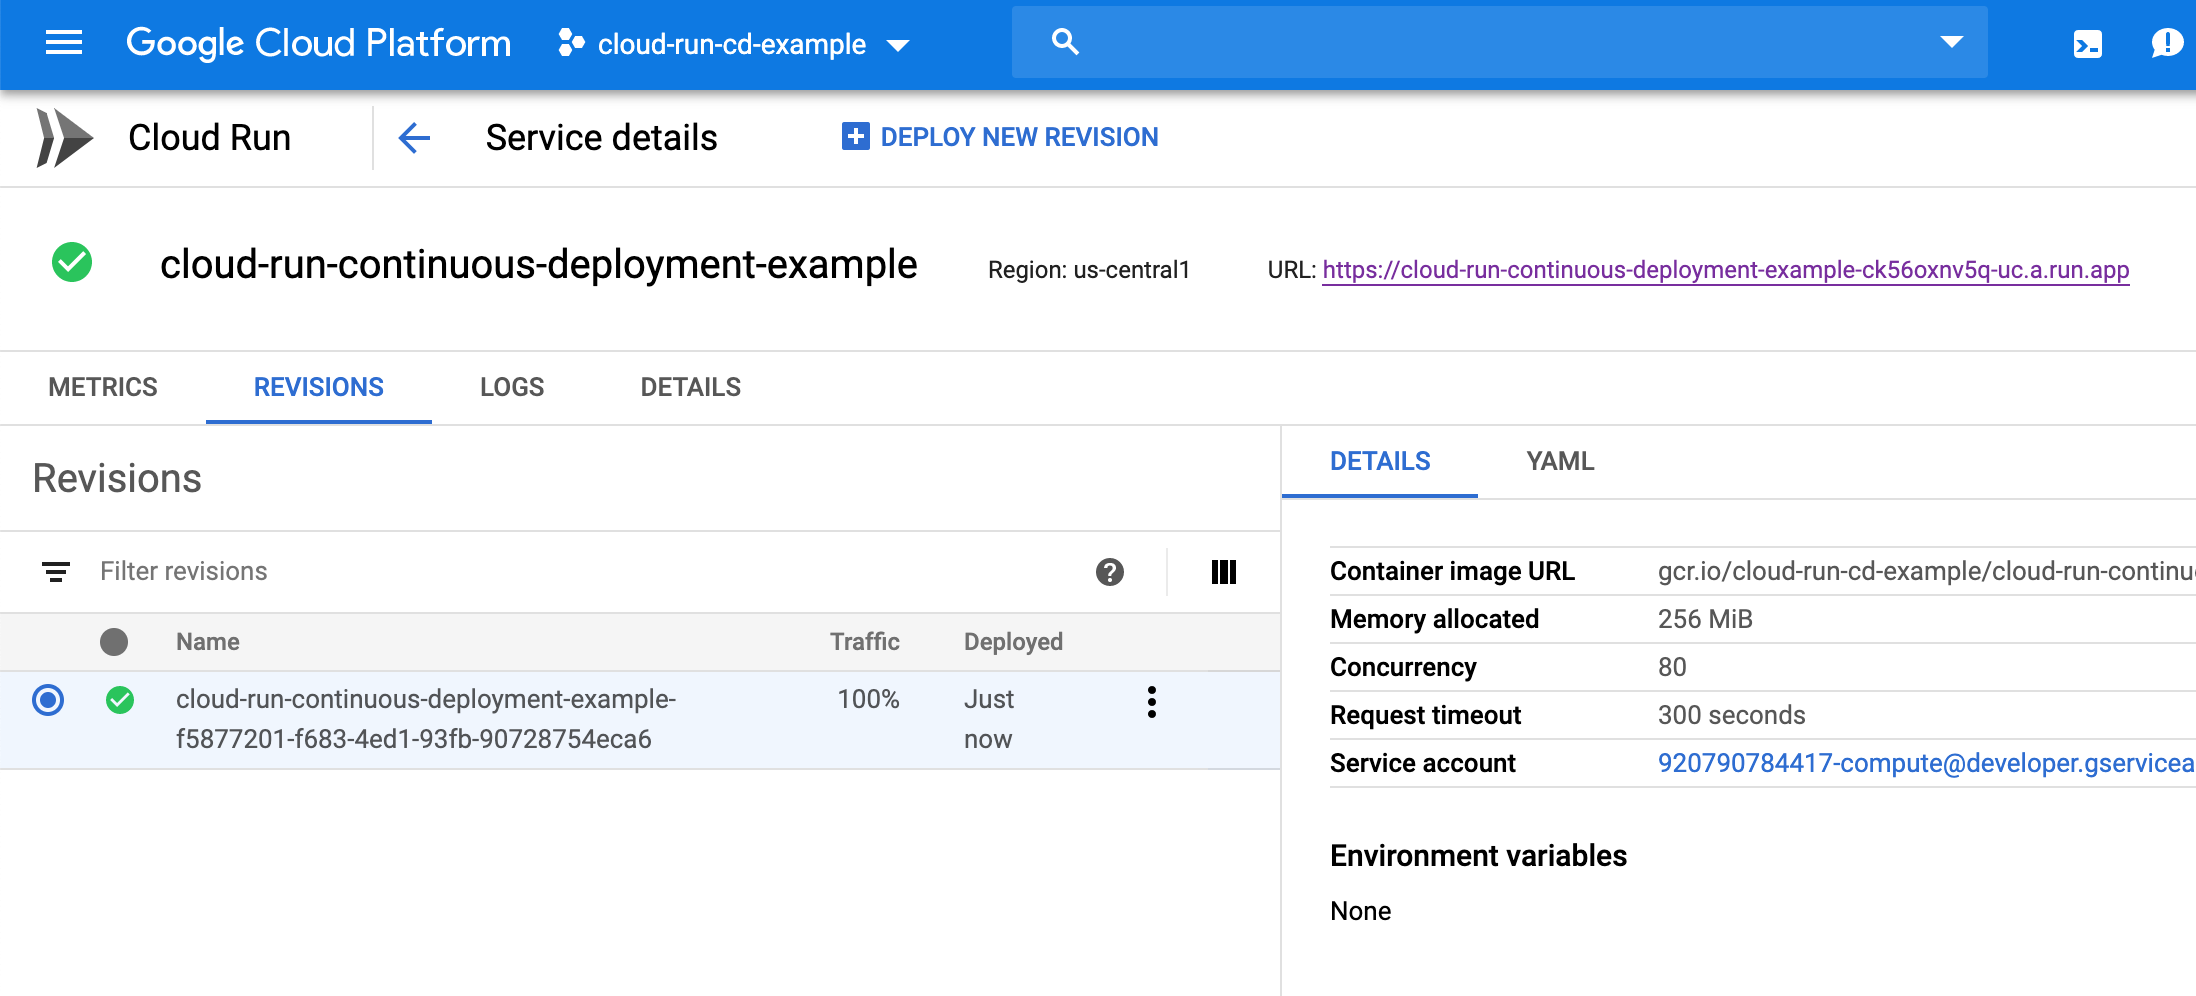This screenshot has height=996, width=2196.
Task: Activate Cloud Shell terminal icon
Action: coord(2087,44)
